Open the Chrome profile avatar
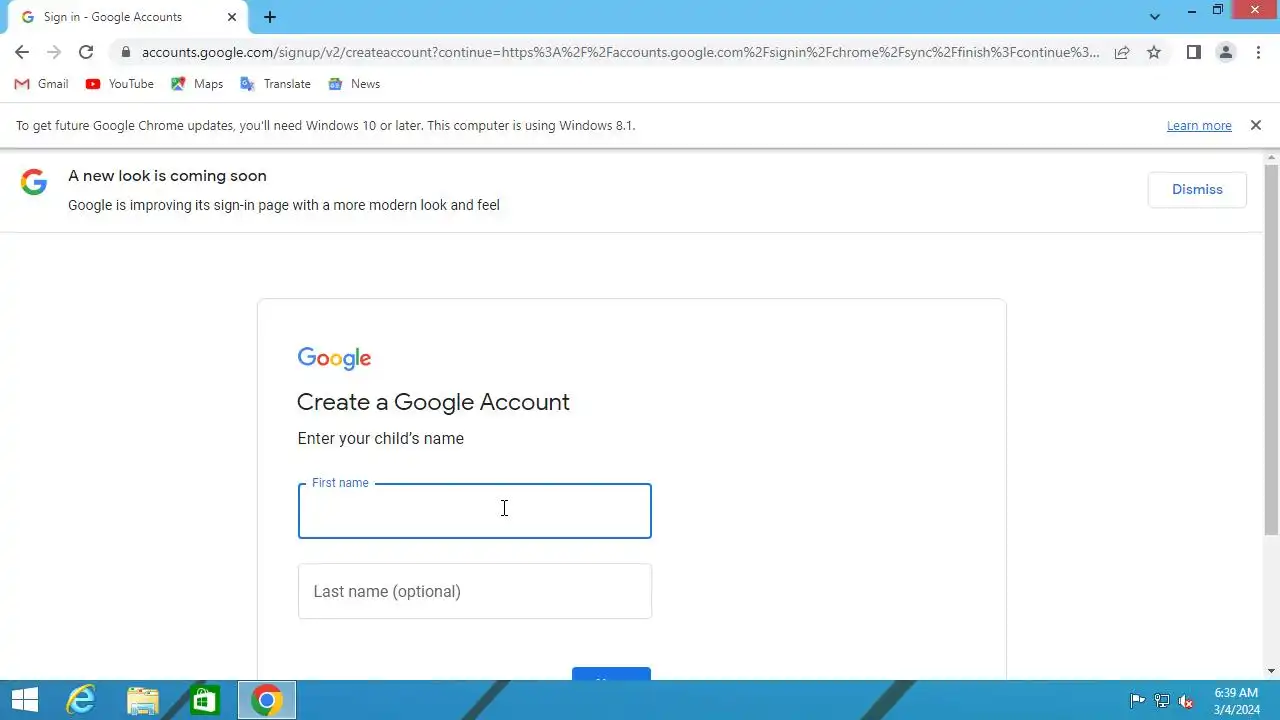This screenshot has width=1280, height=720. tap(1226, 52)
